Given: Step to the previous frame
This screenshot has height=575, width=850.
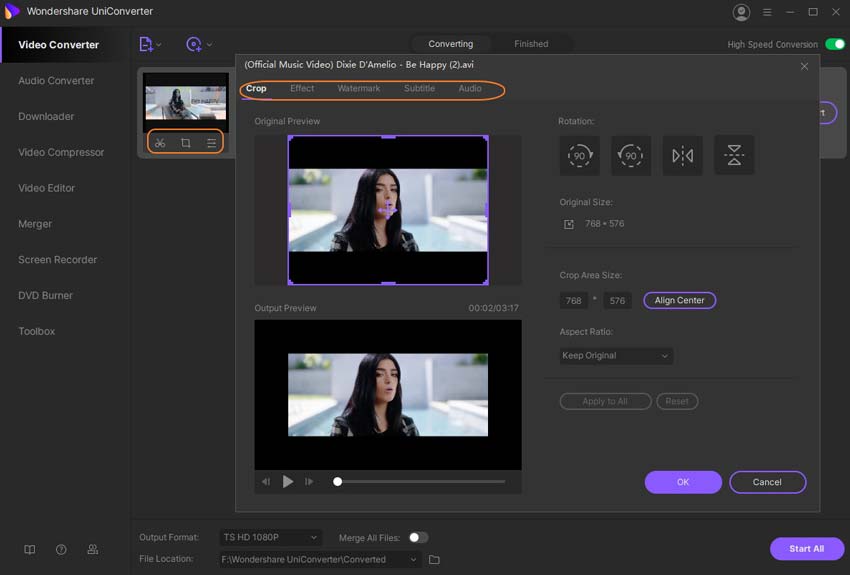Looking at the screenshot, I should (266, 481).
